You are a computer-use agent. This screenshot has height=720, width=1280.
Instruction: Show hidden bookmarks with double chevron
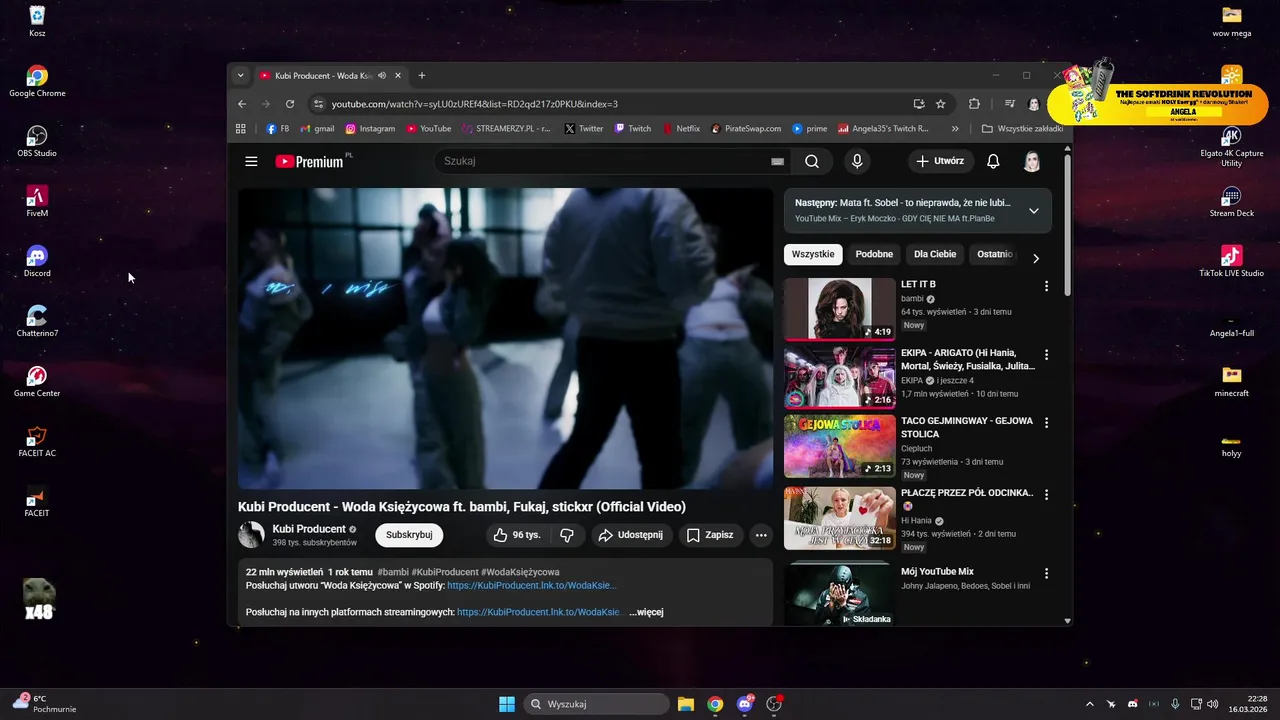955,129
